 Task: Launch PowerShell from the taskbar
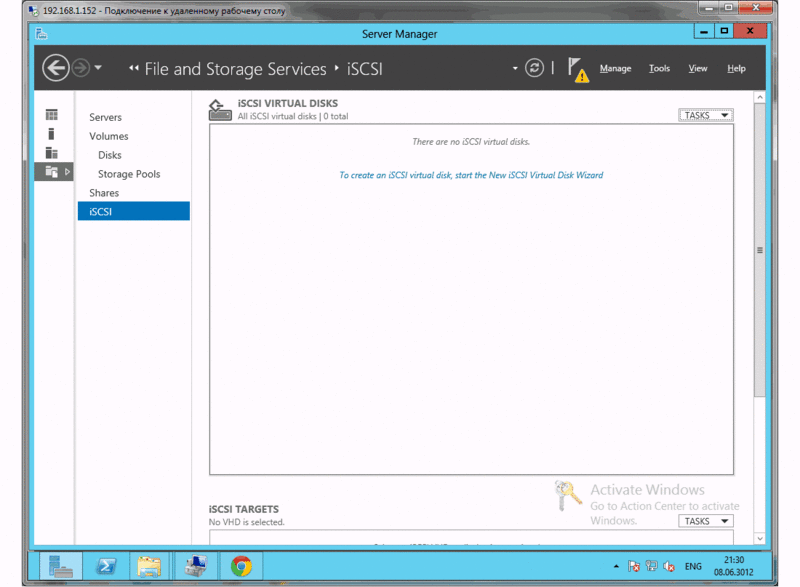pos(106,566)
